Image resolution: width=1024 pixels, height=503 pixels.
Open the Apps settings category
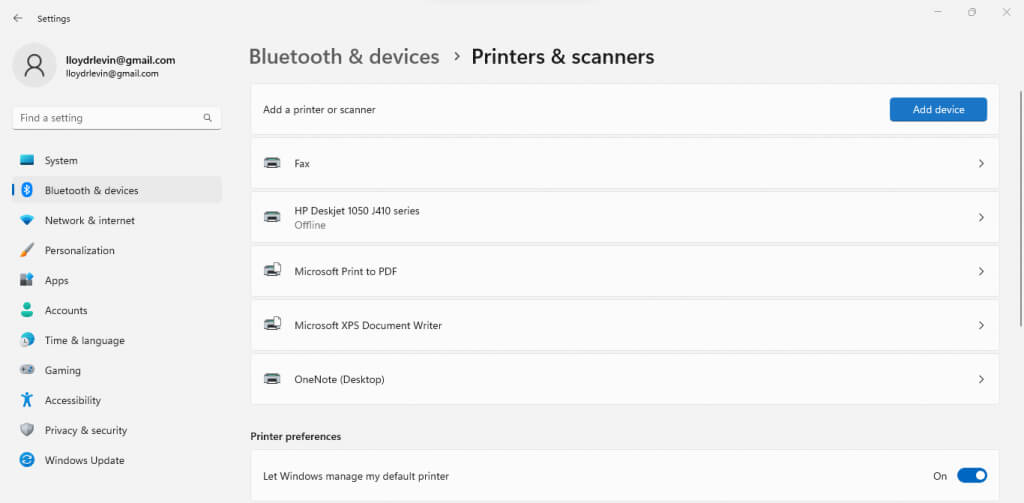pyautogui.click(x=56, y=280)
